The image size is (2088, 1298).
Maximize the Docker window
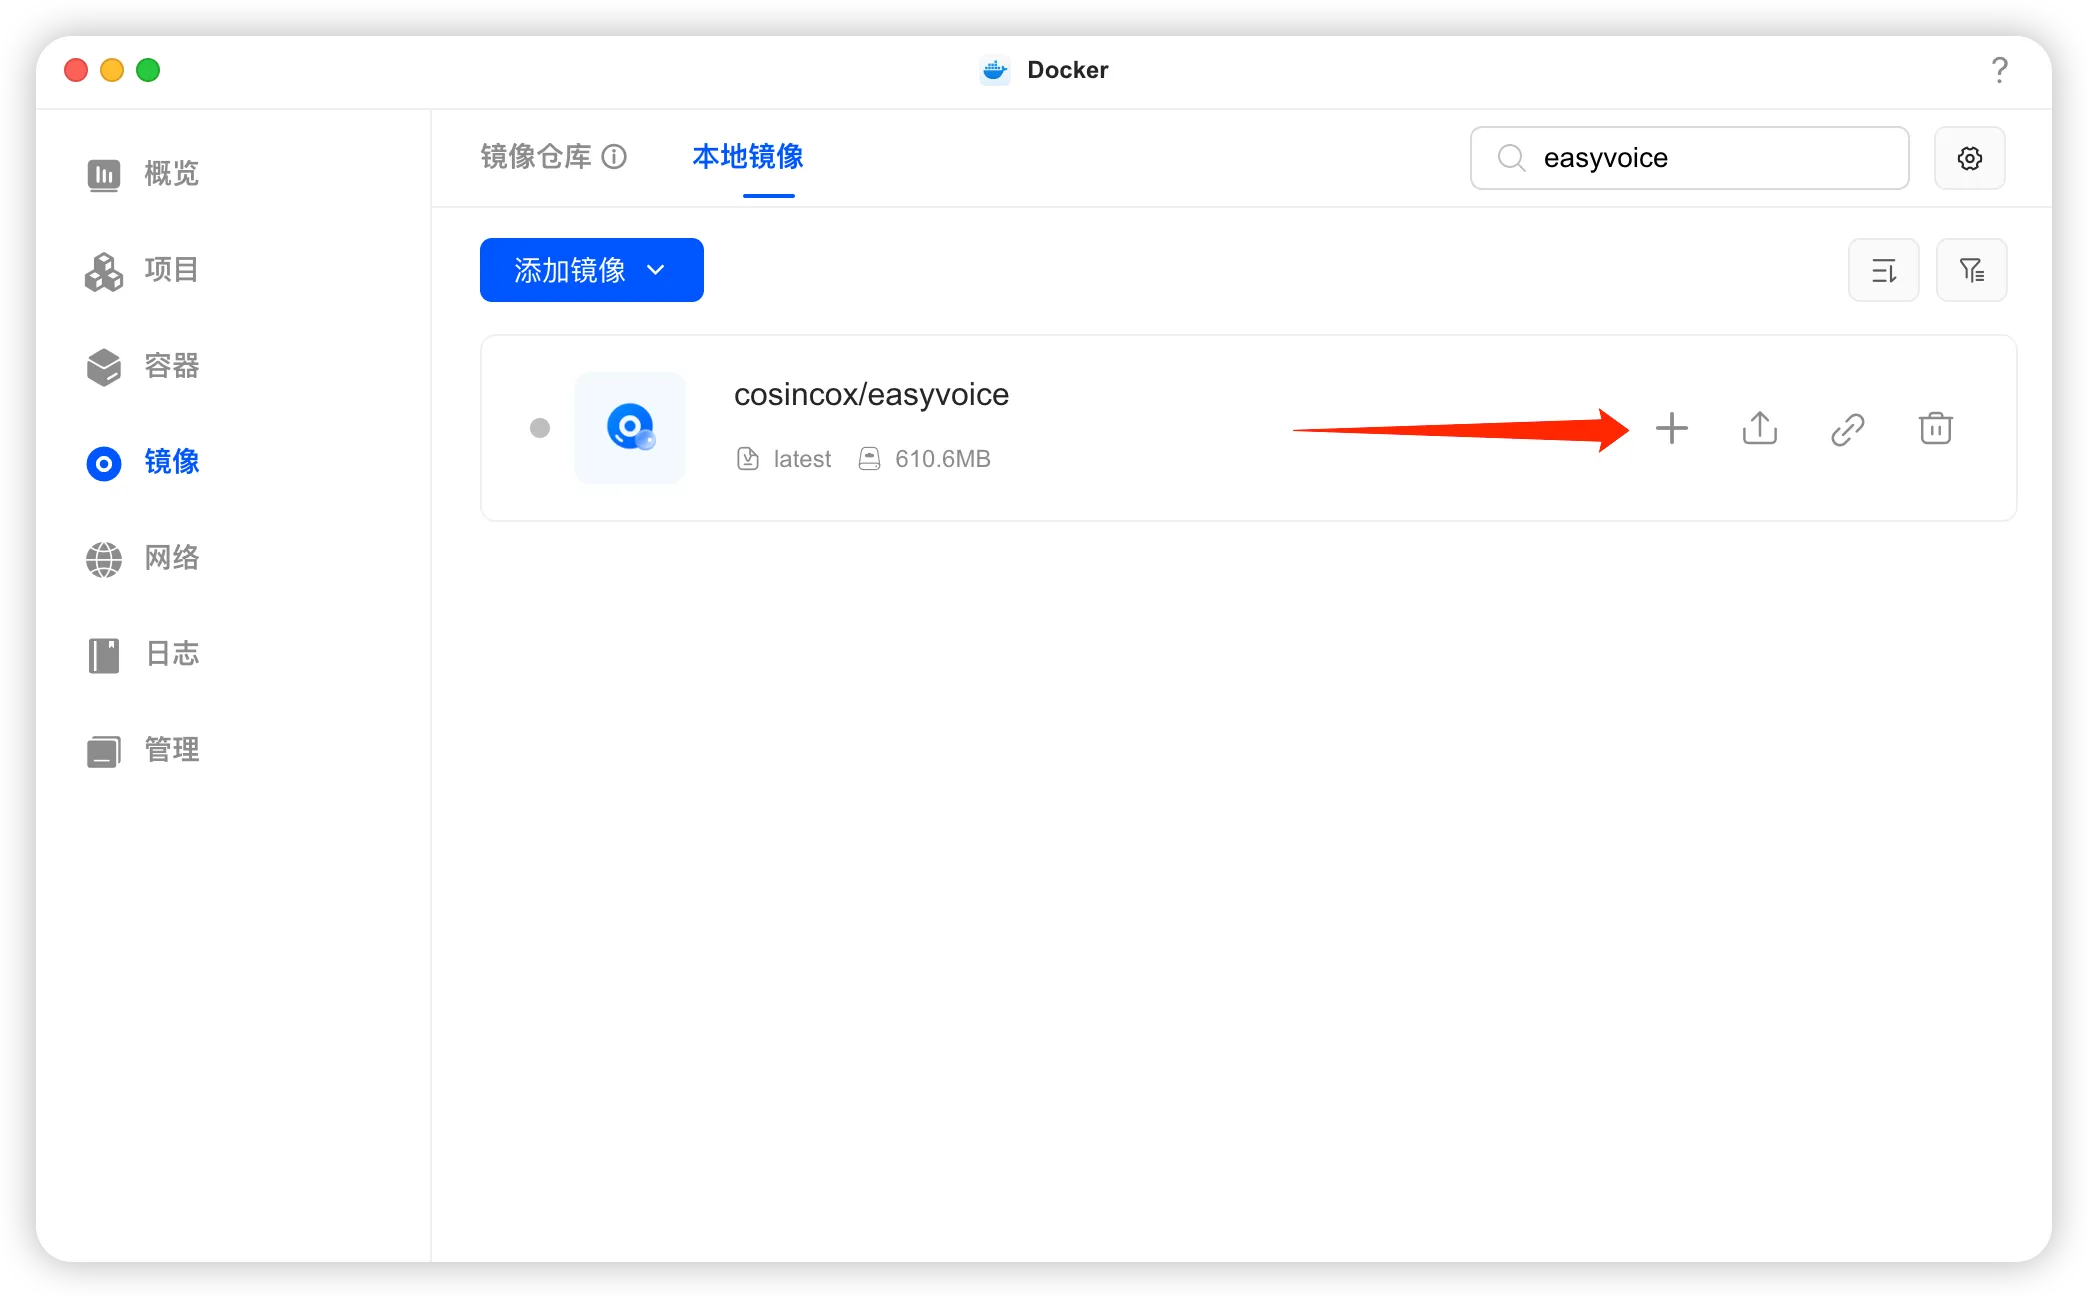(x=148, y=70)
